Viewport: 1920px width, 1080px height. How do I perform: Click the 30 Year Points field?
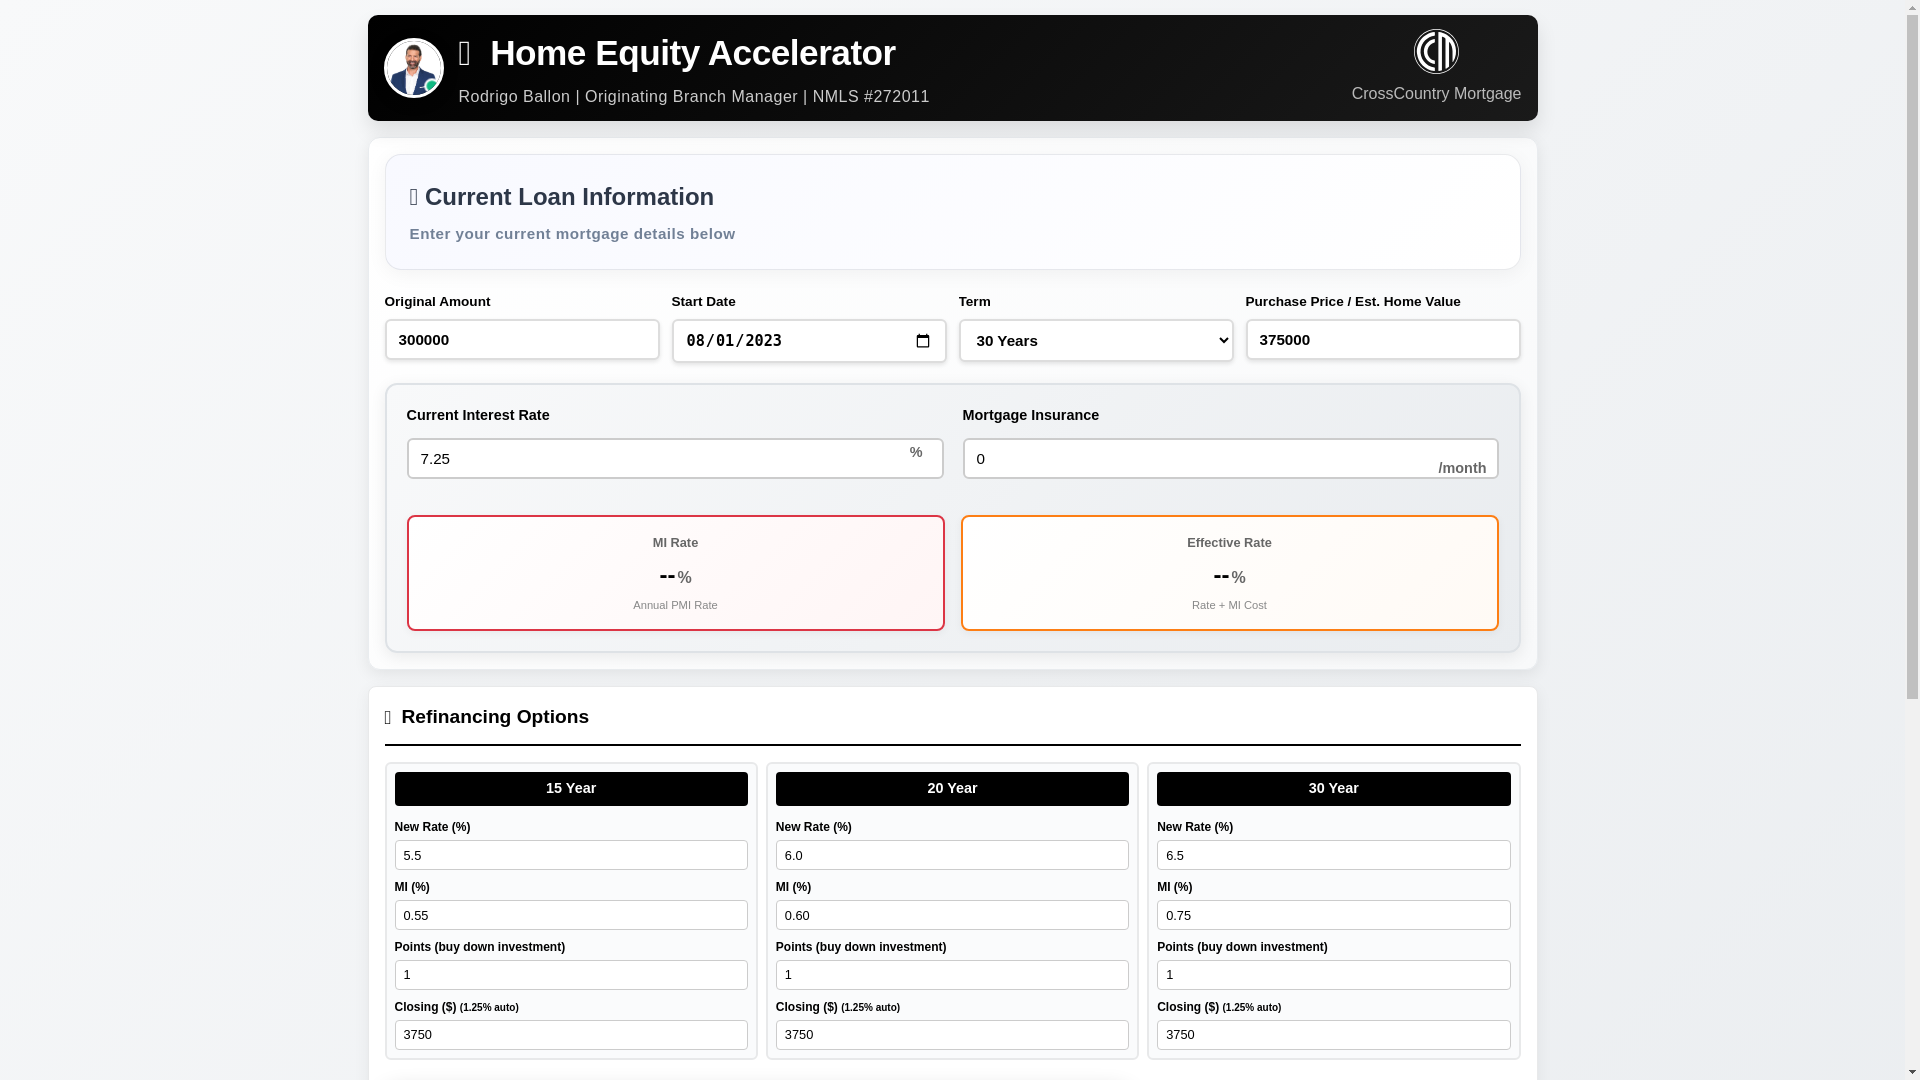pos(1332,975)
